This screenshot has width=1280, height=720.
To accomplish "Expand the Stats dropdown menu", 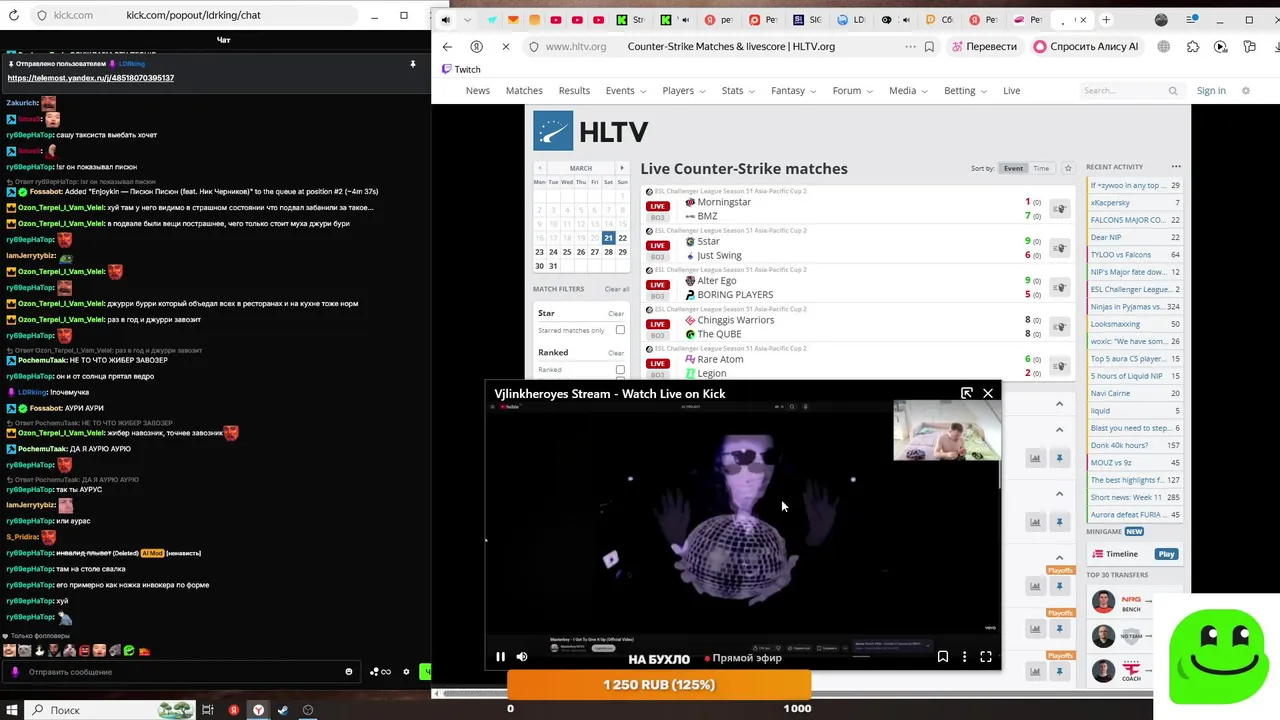I will (739, 90).
